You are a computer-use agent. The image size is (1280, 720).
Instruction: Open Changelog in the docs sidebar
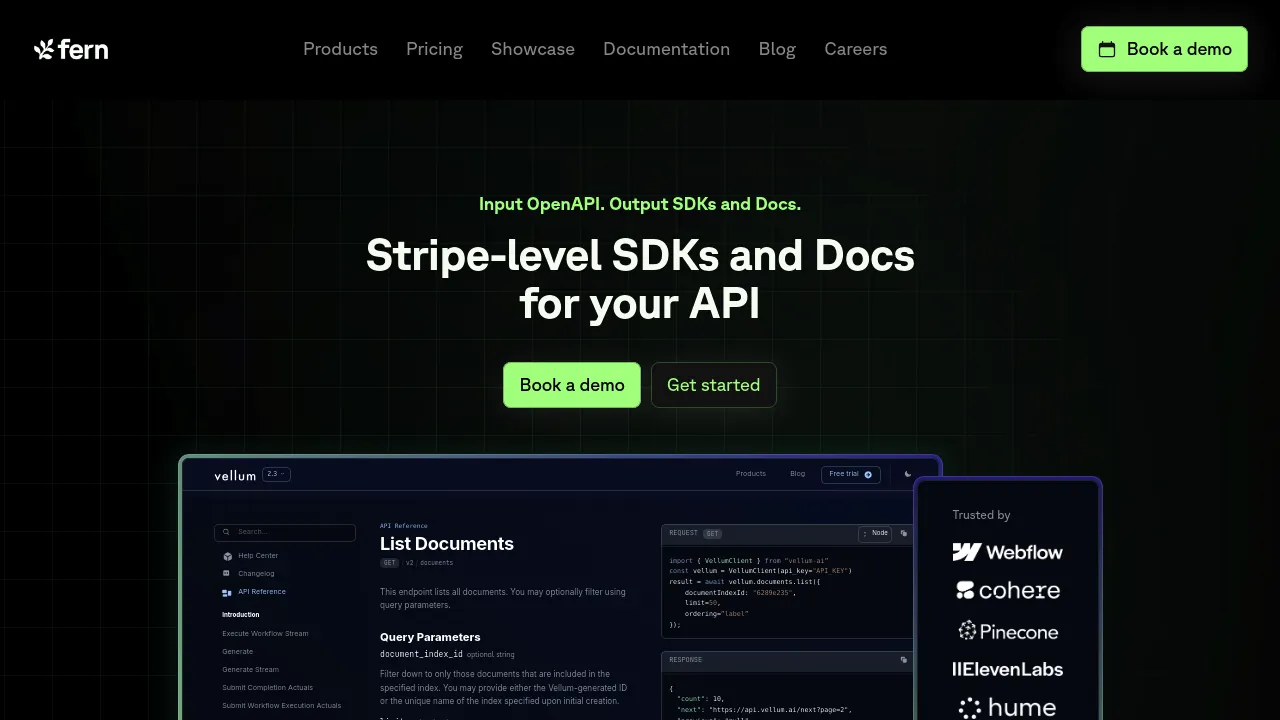click(x=256, y=574)
